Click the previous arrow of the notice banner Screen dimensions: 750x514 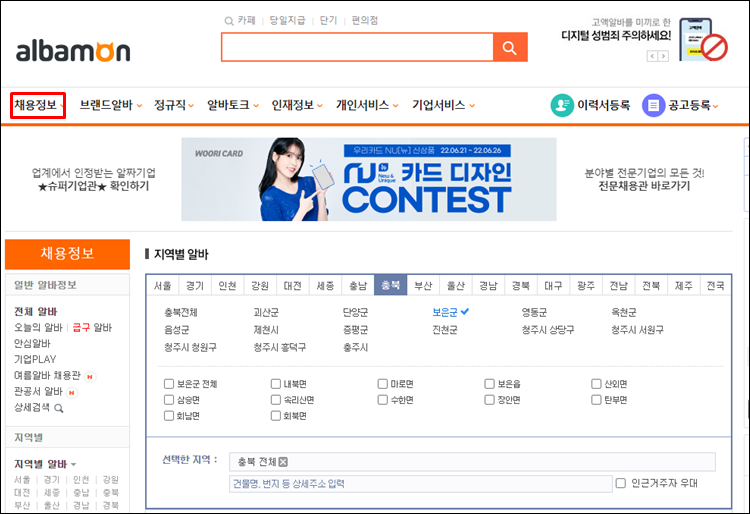tap(652, 56)
